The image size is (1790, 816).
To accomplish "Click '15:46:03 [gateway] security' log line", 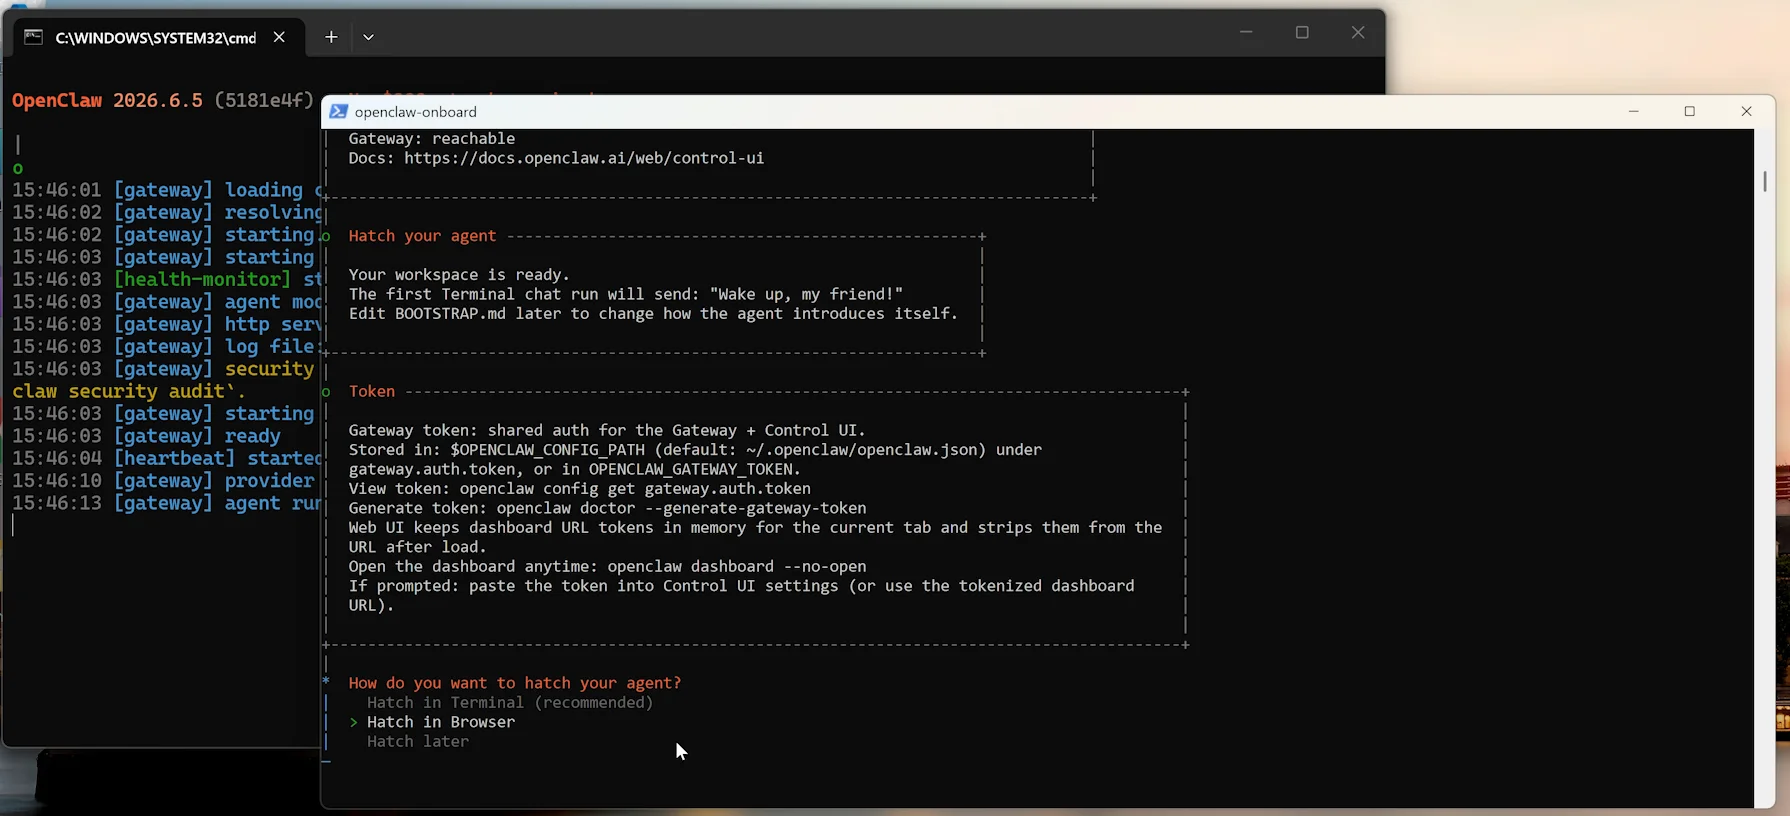I will pos(166,370).
